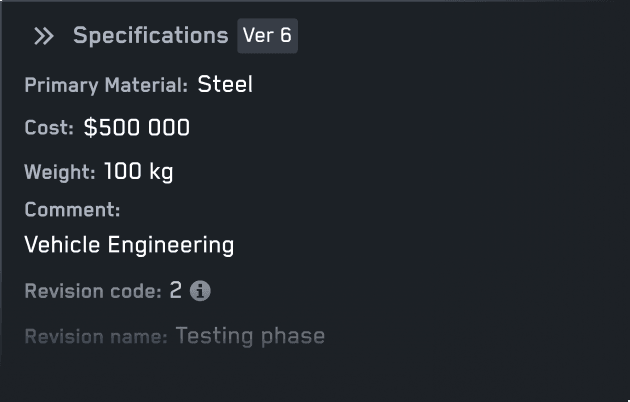Image resolution: width=630 pixels, height=402 pixels.
Task: Click the Specifications panel title
Action: click(151, 35)
